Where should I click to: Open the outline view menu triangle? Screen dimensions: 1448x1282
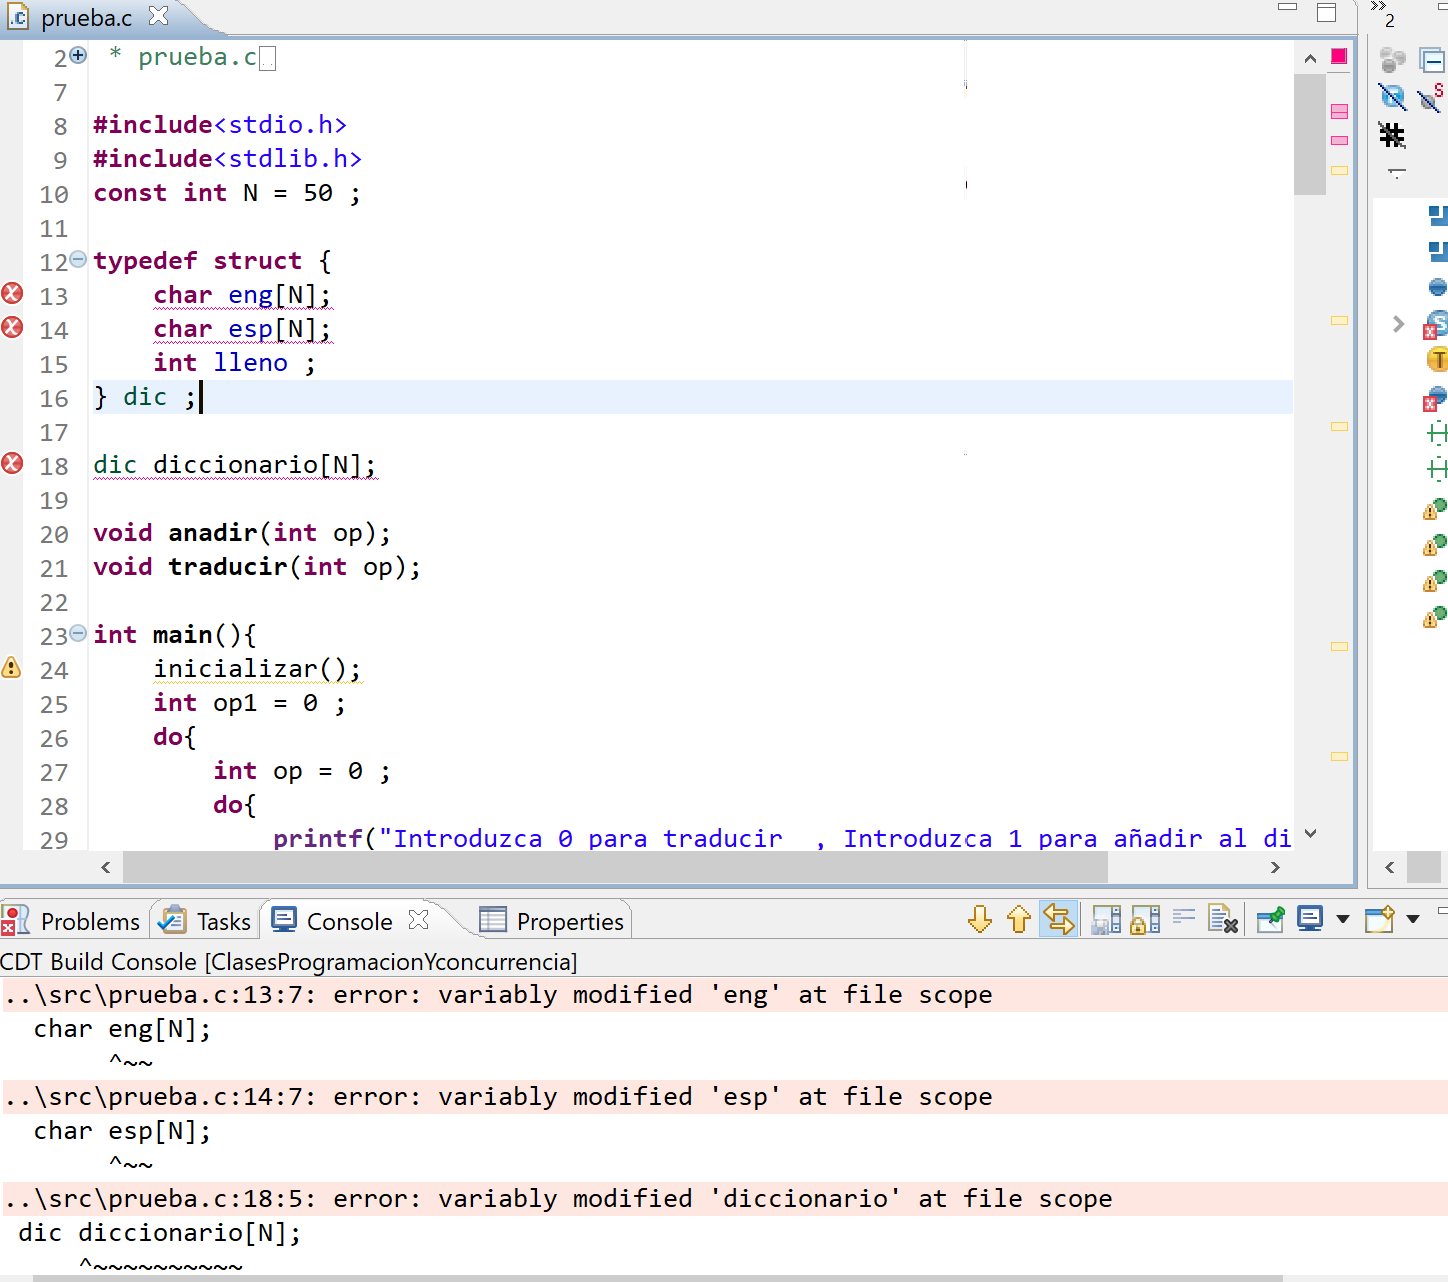tap(1397, 173)
